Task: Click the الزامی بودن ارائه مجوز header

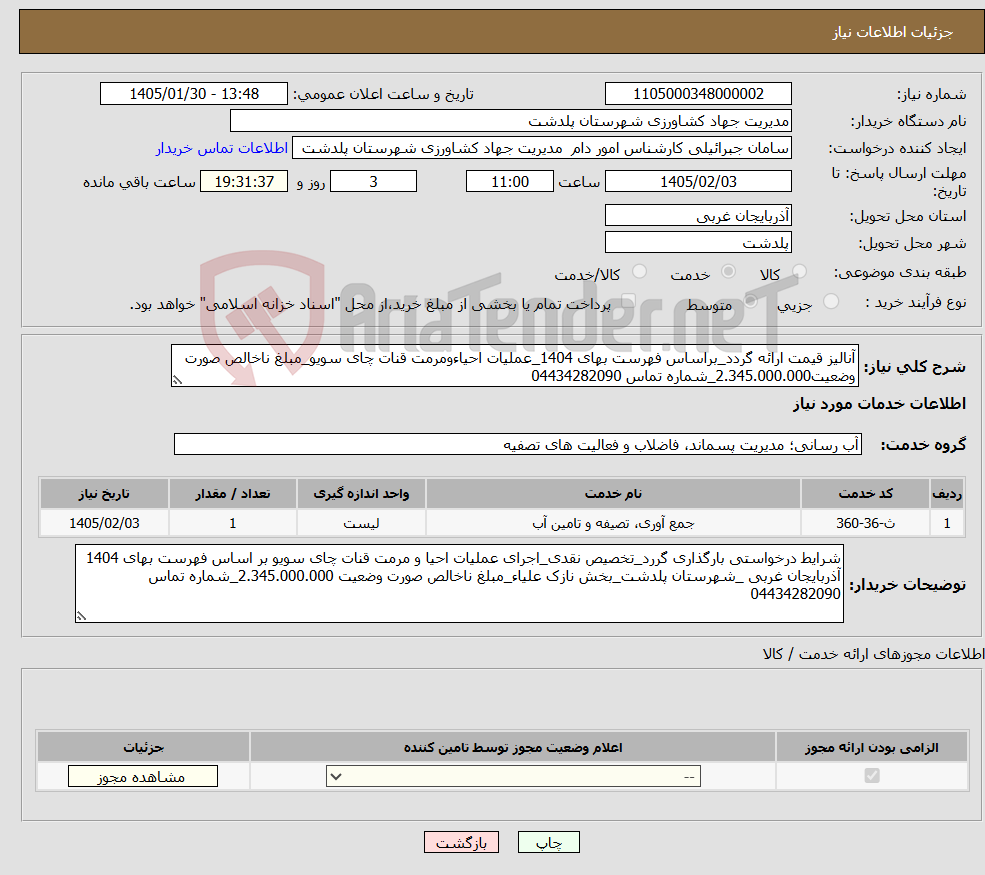Action: coord(872,747)
